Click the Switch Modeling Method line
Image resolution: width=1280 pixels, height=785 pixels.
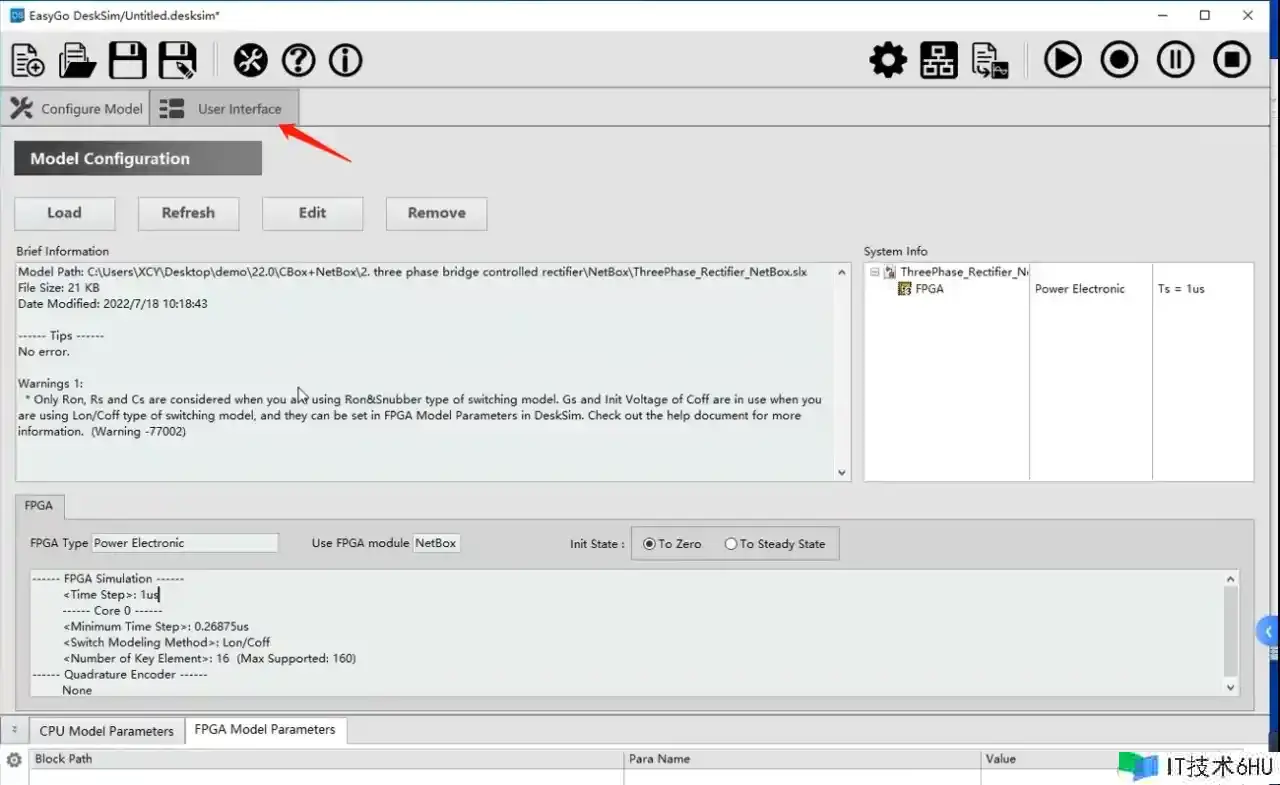(166, 643)
